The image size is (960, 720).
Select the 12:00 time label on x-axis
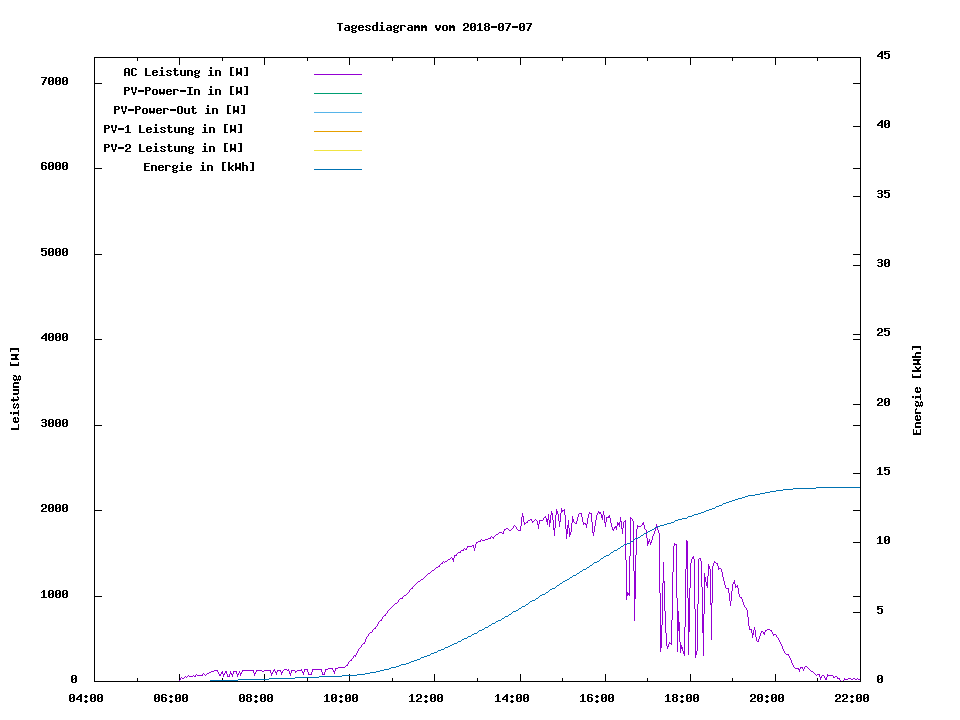pyautogui.click(x=427, y=698)
